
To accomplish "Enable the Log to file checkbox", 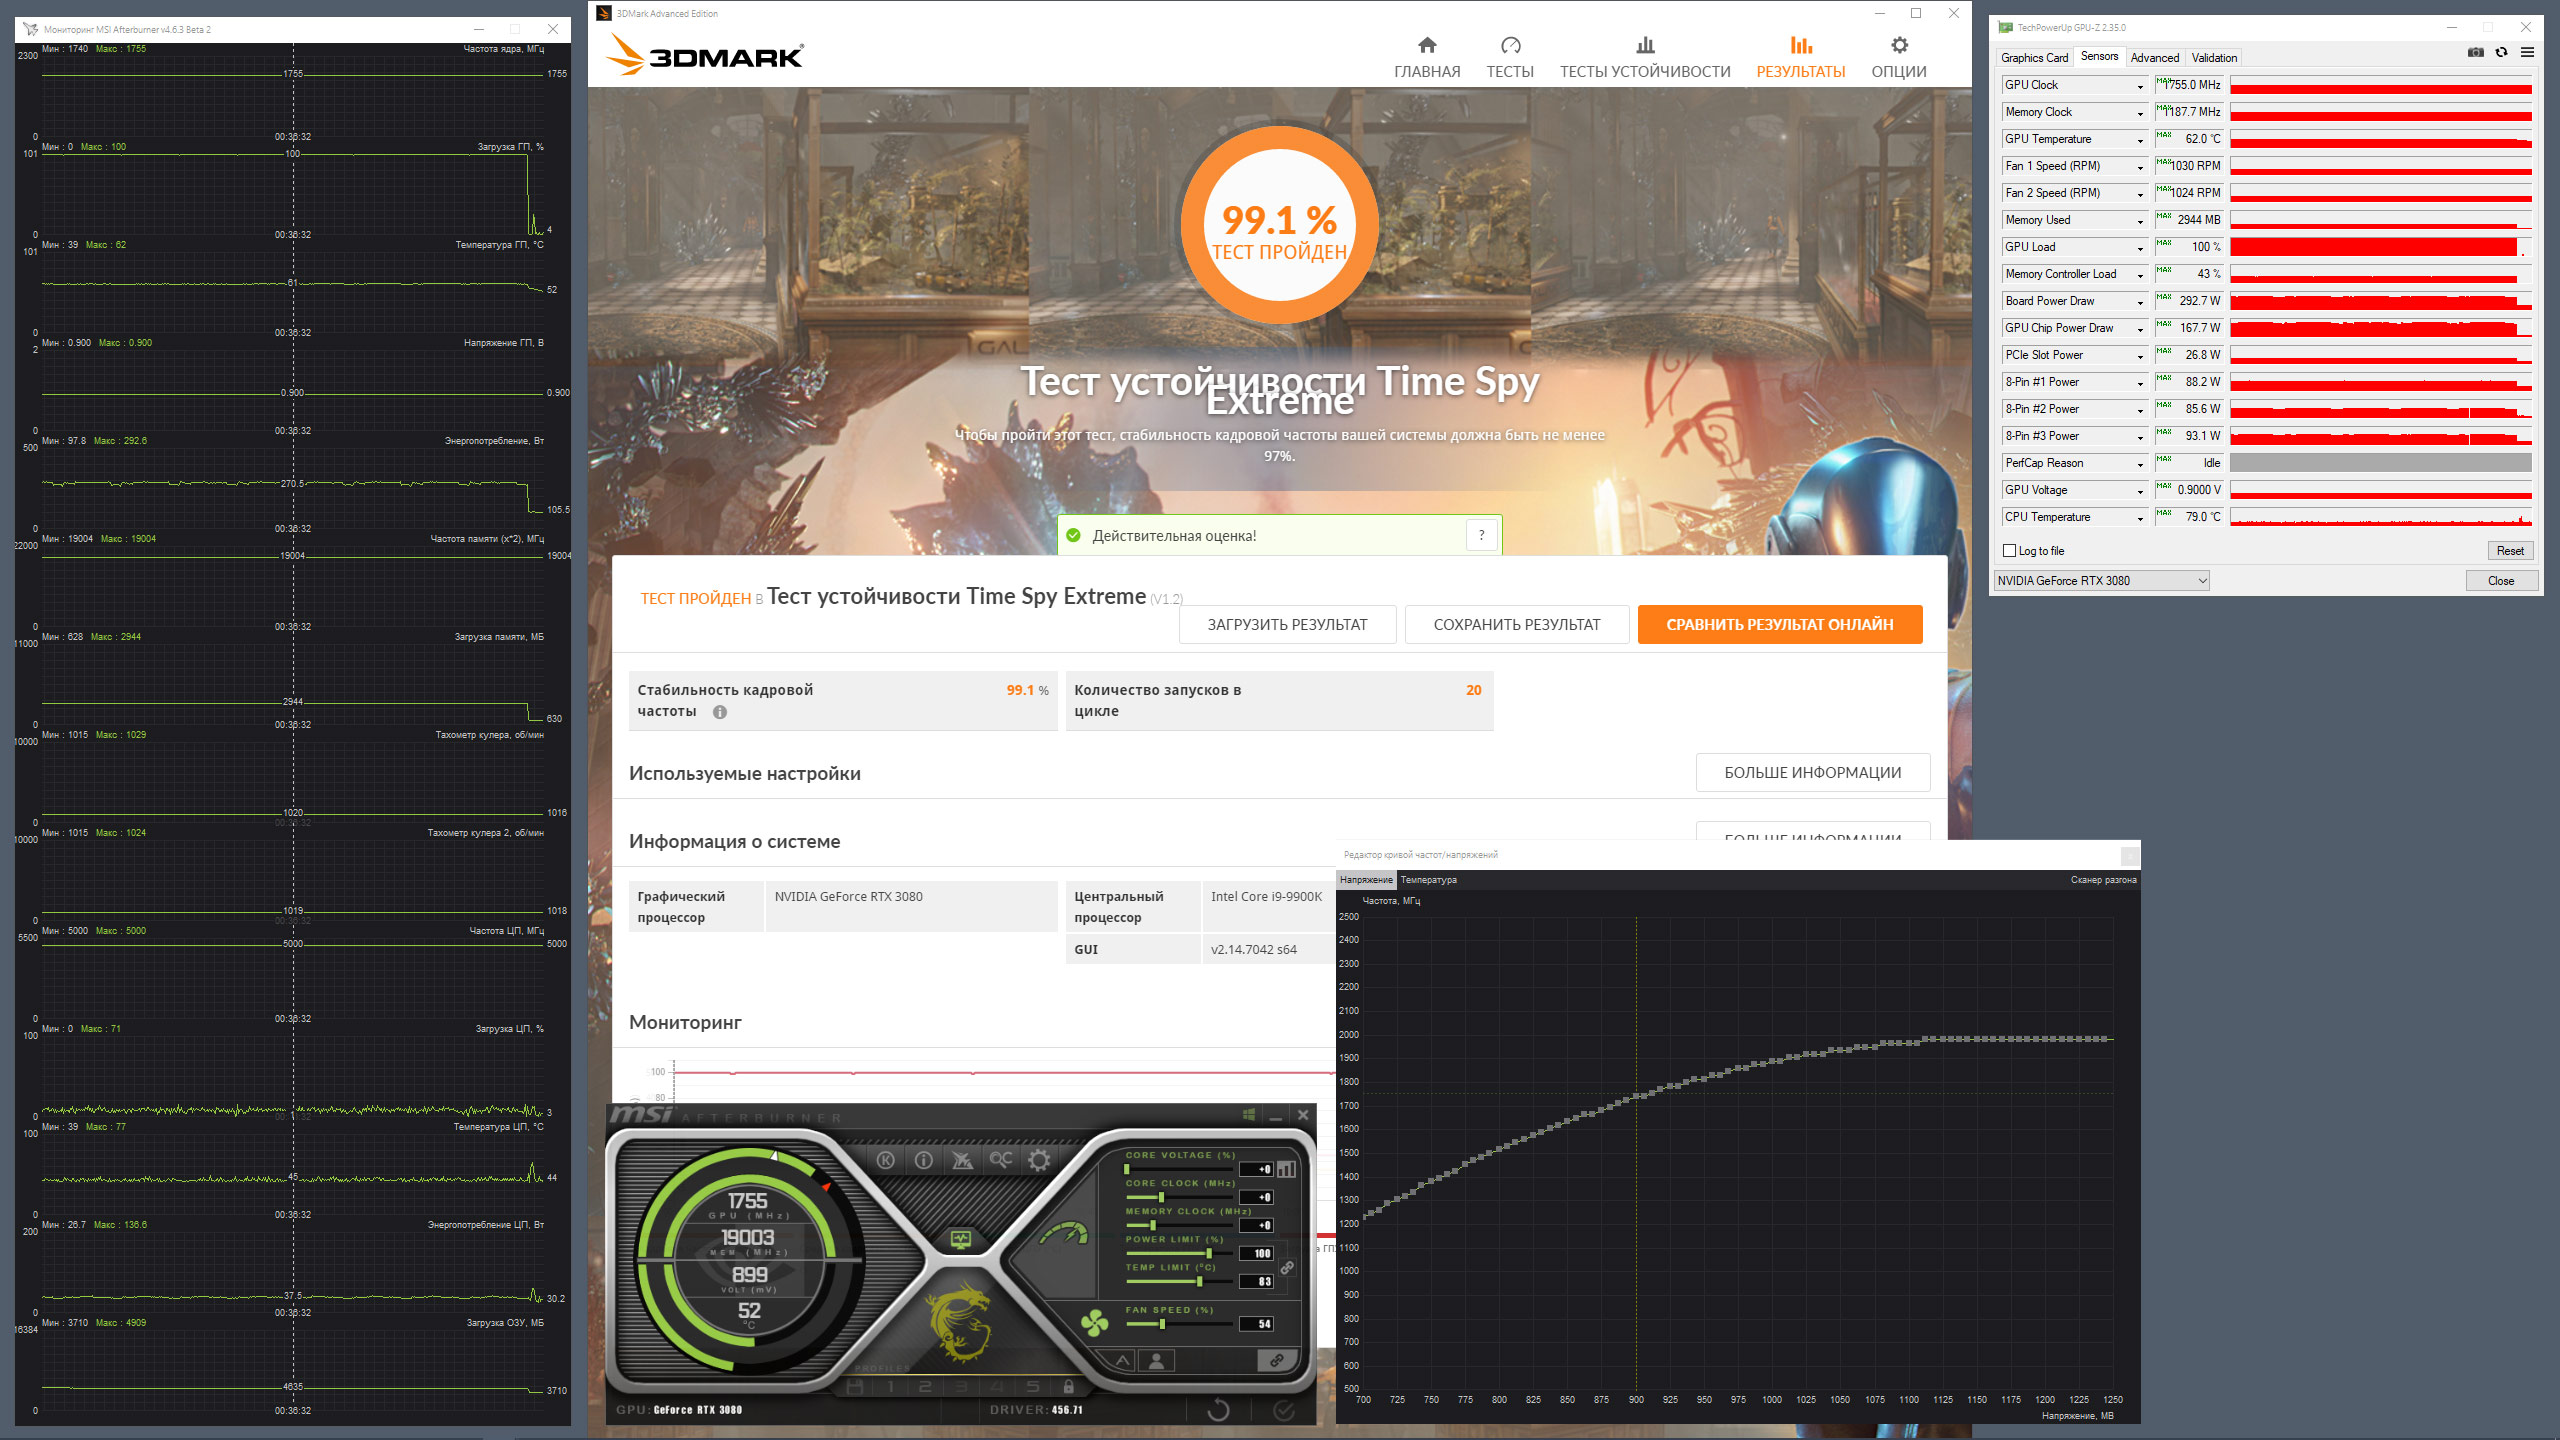I will tap(2010, 551).
